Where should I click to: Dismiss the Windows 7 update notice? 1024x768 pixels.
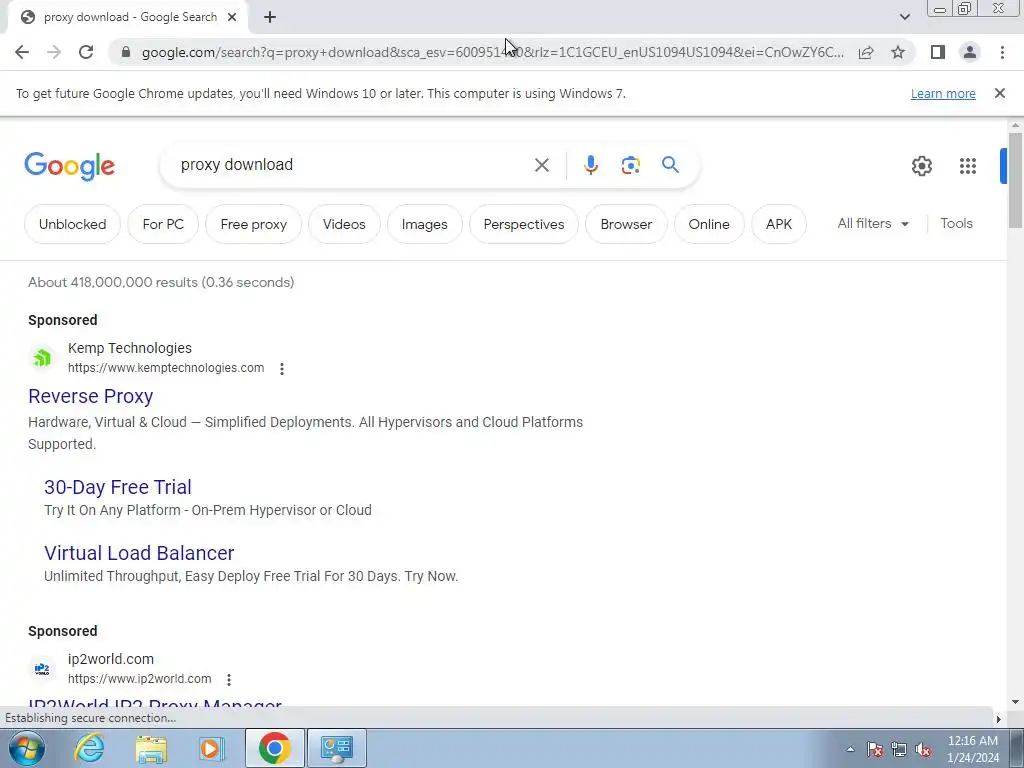click(999, 93)
